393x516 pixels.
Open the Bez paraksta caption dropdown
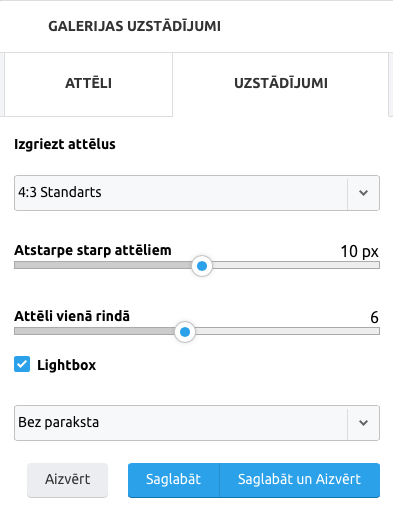pyautogui.click(x=197, y=423)
